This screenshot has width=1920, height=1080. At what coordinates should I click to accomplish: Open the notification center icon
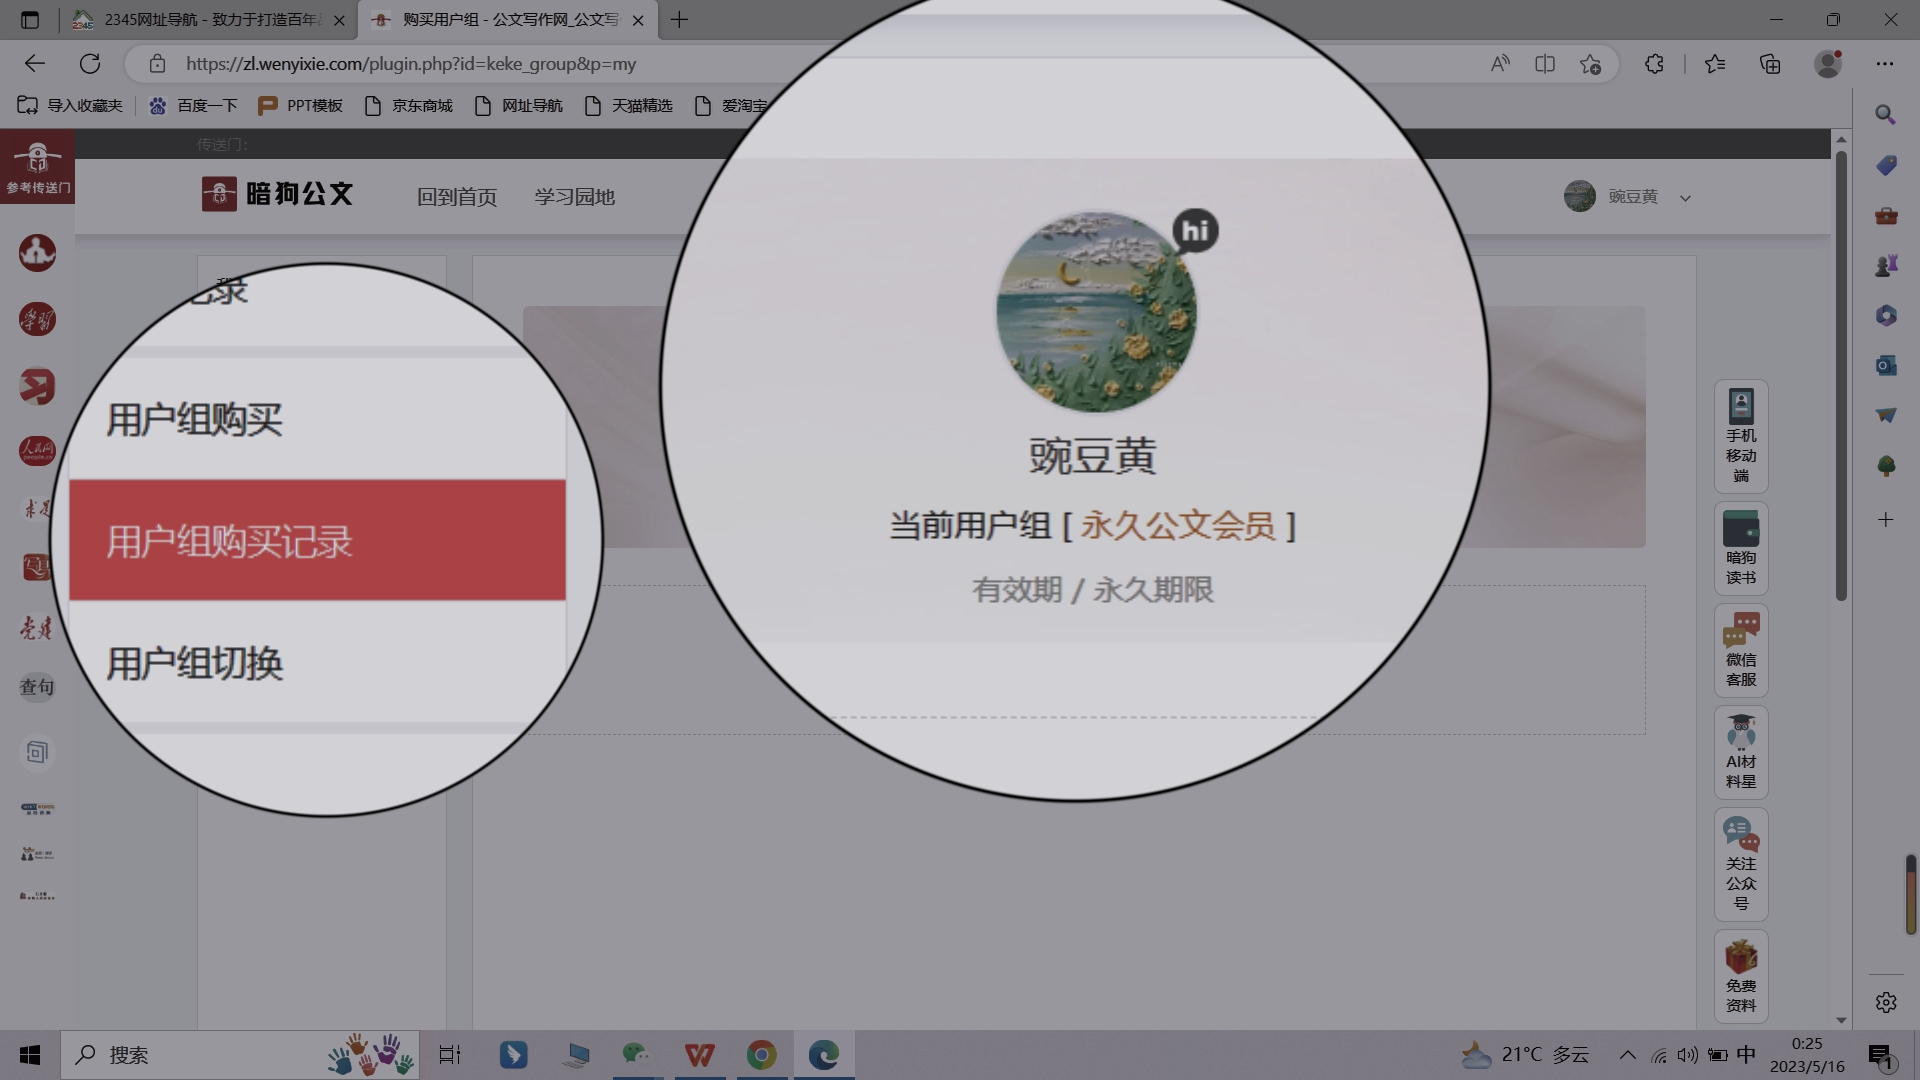click(1880, 1055)
